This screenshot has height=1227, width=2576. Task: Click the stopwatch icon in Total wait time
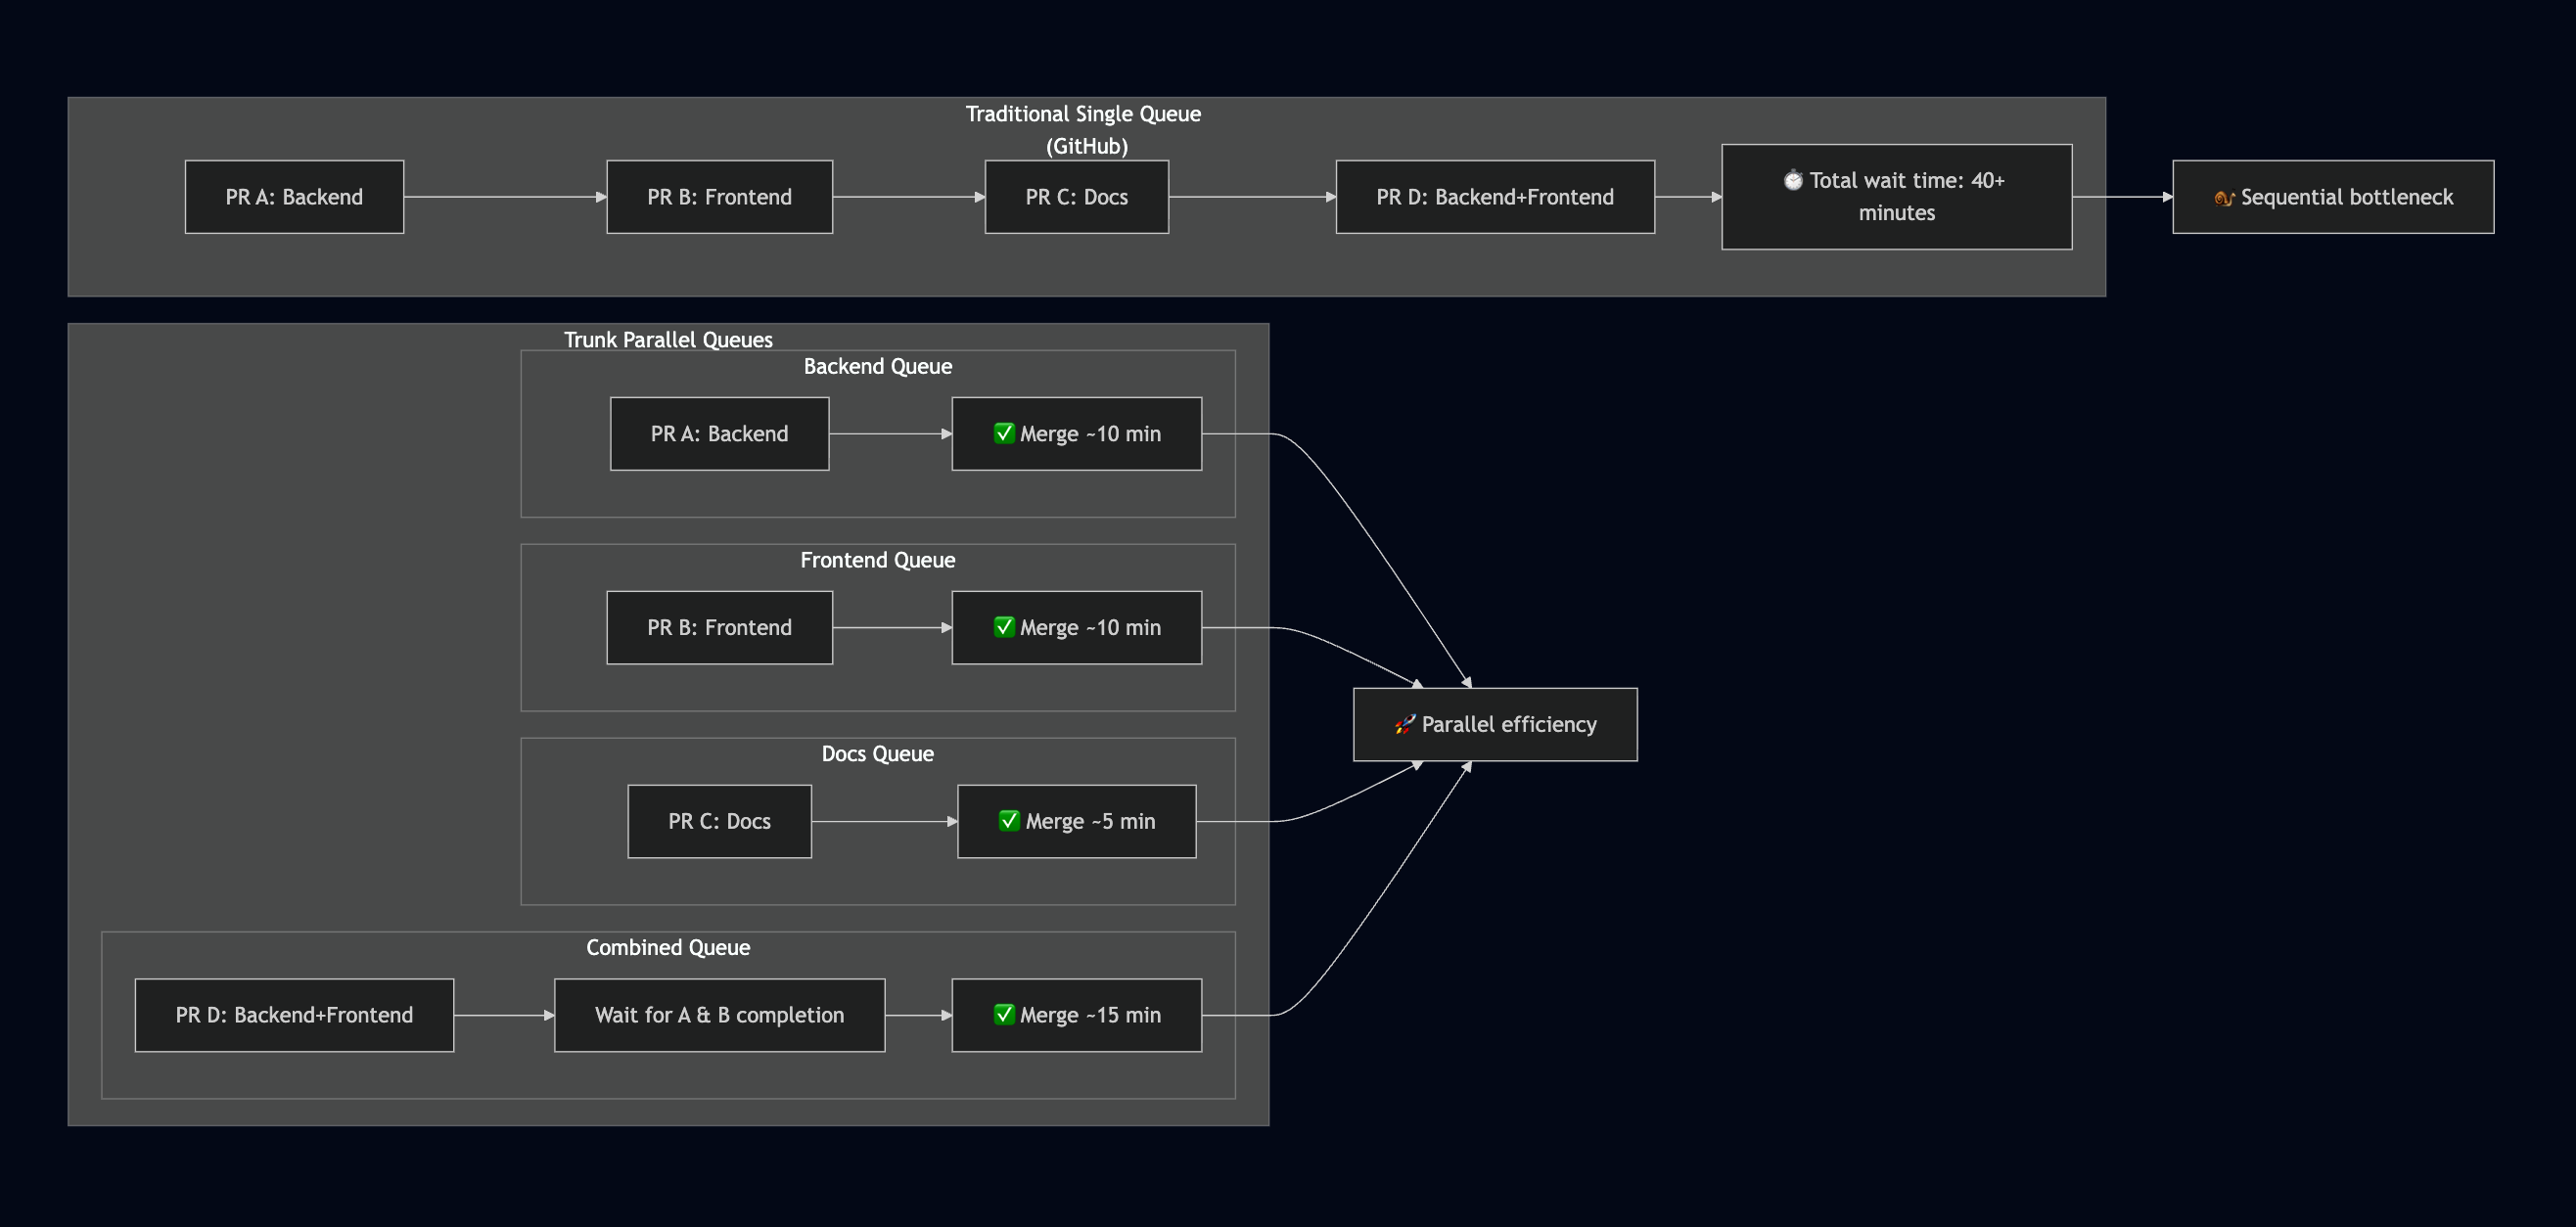click(x=1793, y=180)
